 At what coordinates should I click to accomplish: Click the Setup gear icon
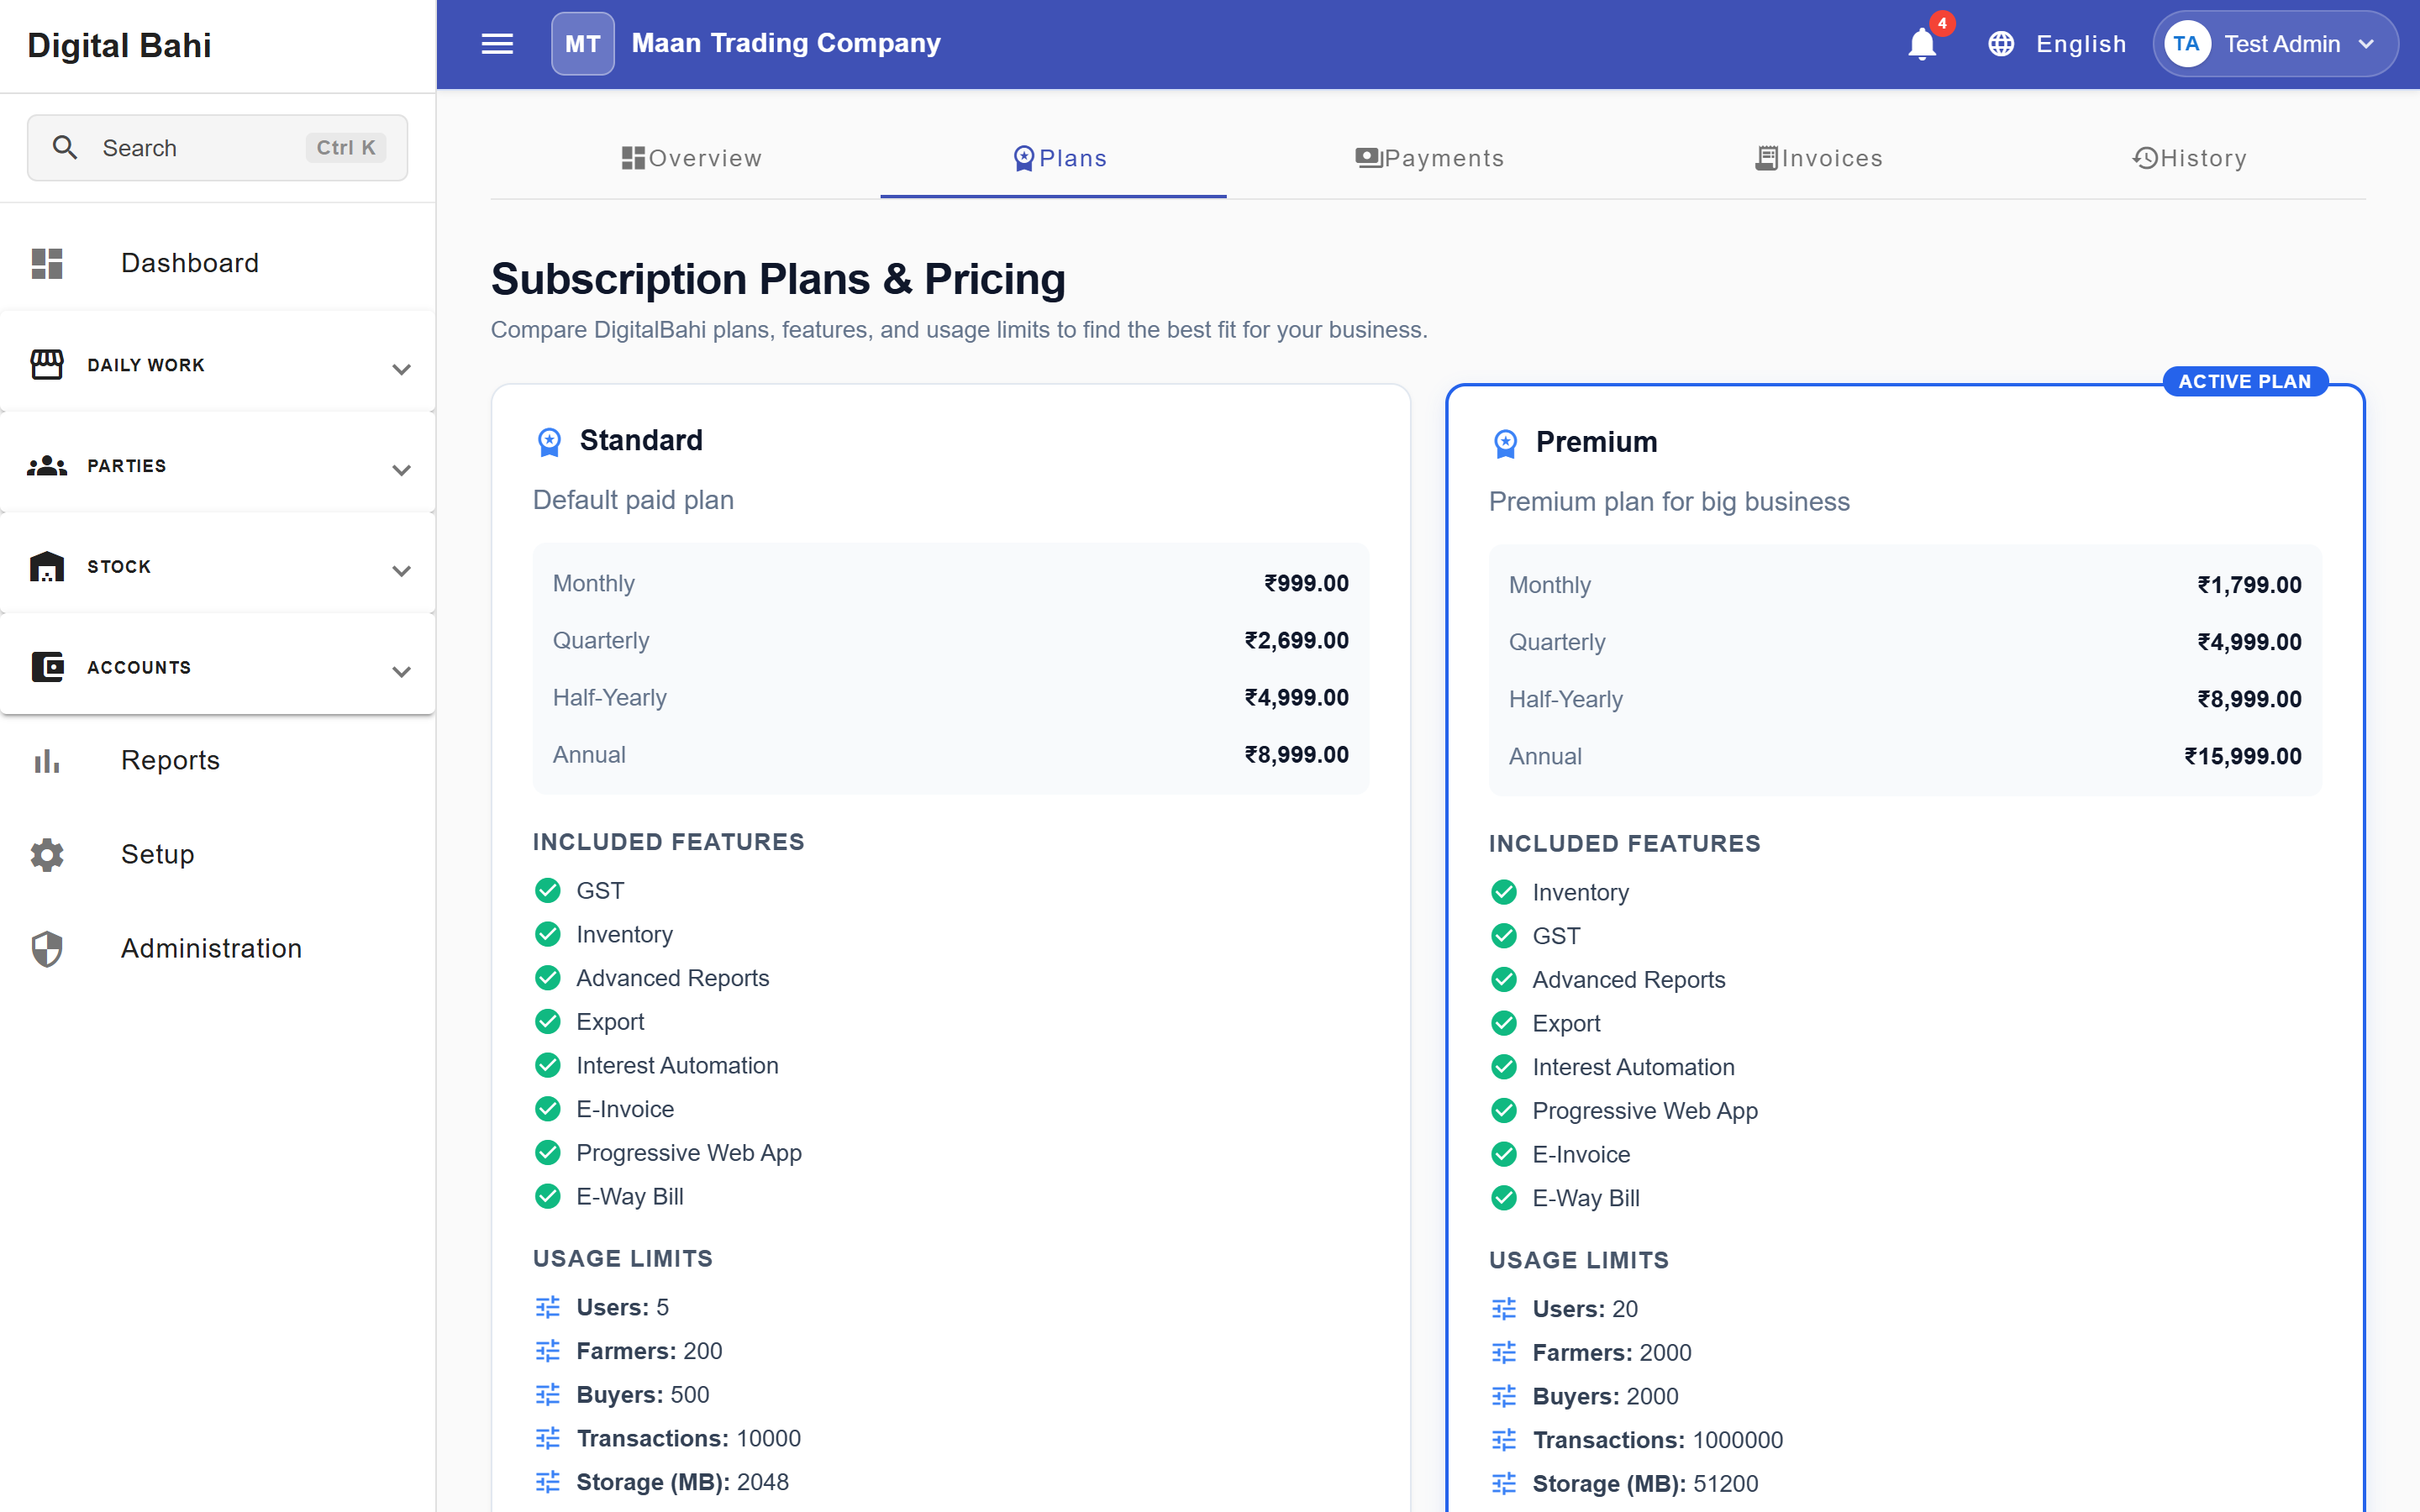point(47,855)
